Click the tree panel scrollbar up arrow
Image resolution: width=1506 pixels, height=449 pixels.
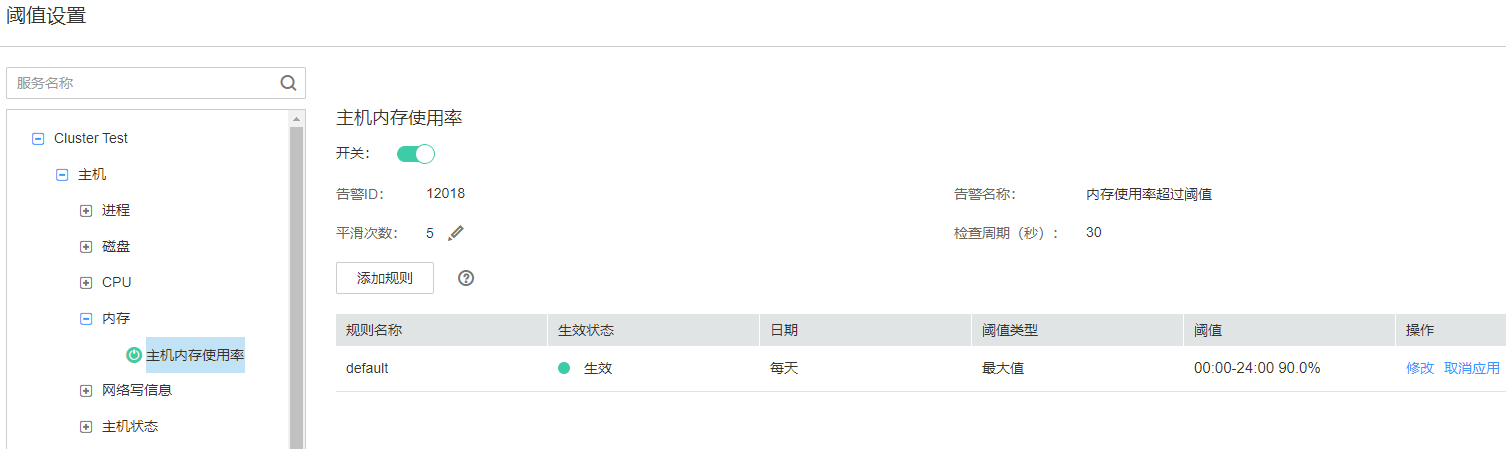click(296, 119)
